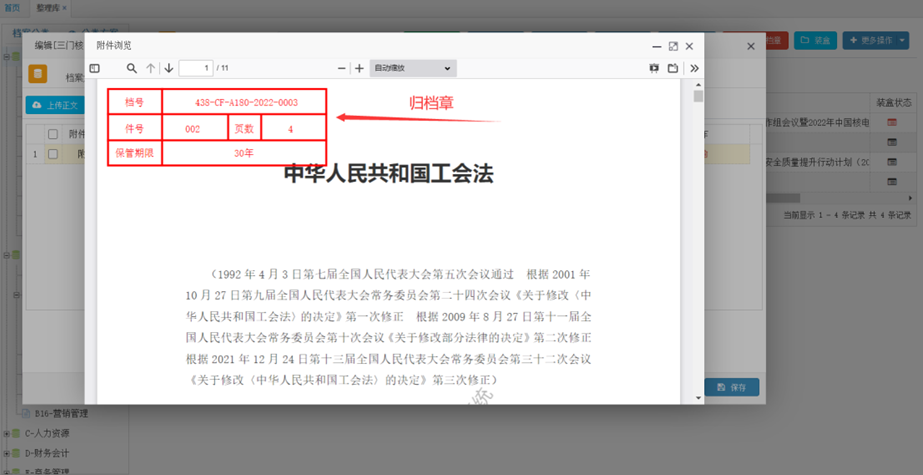The width and height of the screenshot is (923, 475).
Task: Close the 编辑 dialog behind the viewer
Action: pos(751,46)
